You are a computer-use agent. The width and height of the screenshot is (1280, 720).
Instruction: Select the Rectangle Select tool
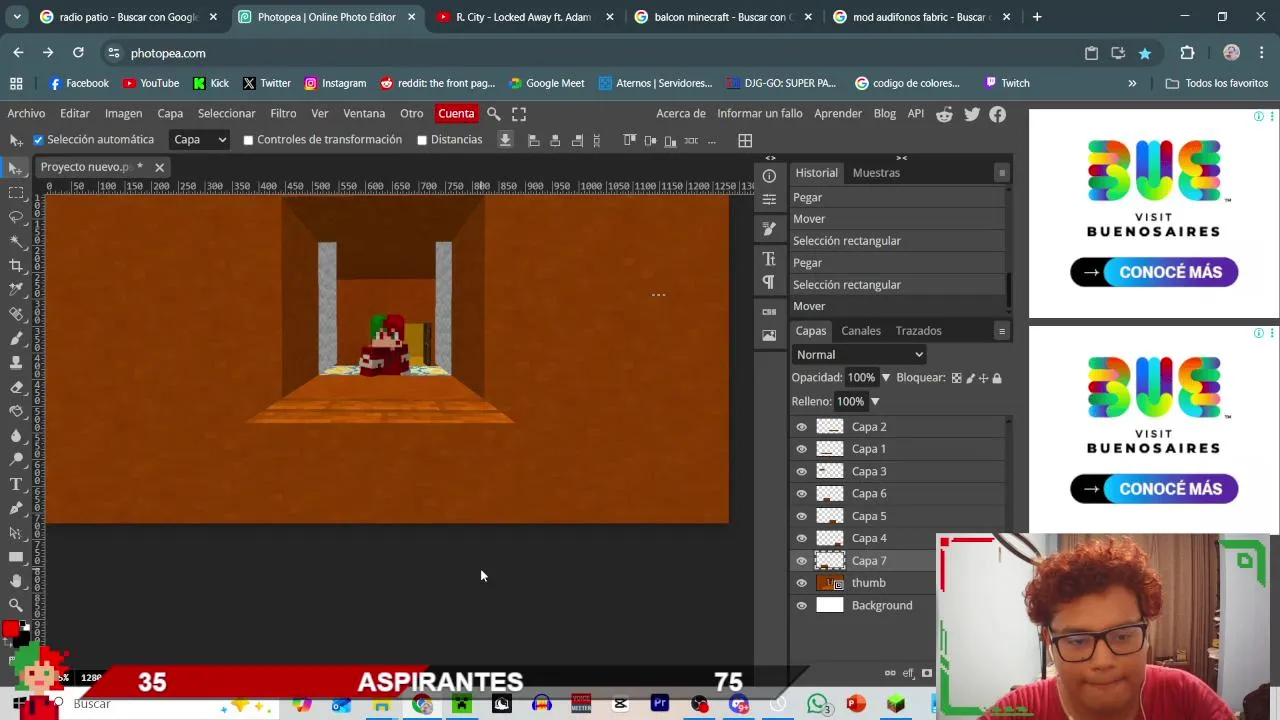[x=16, y=192]
